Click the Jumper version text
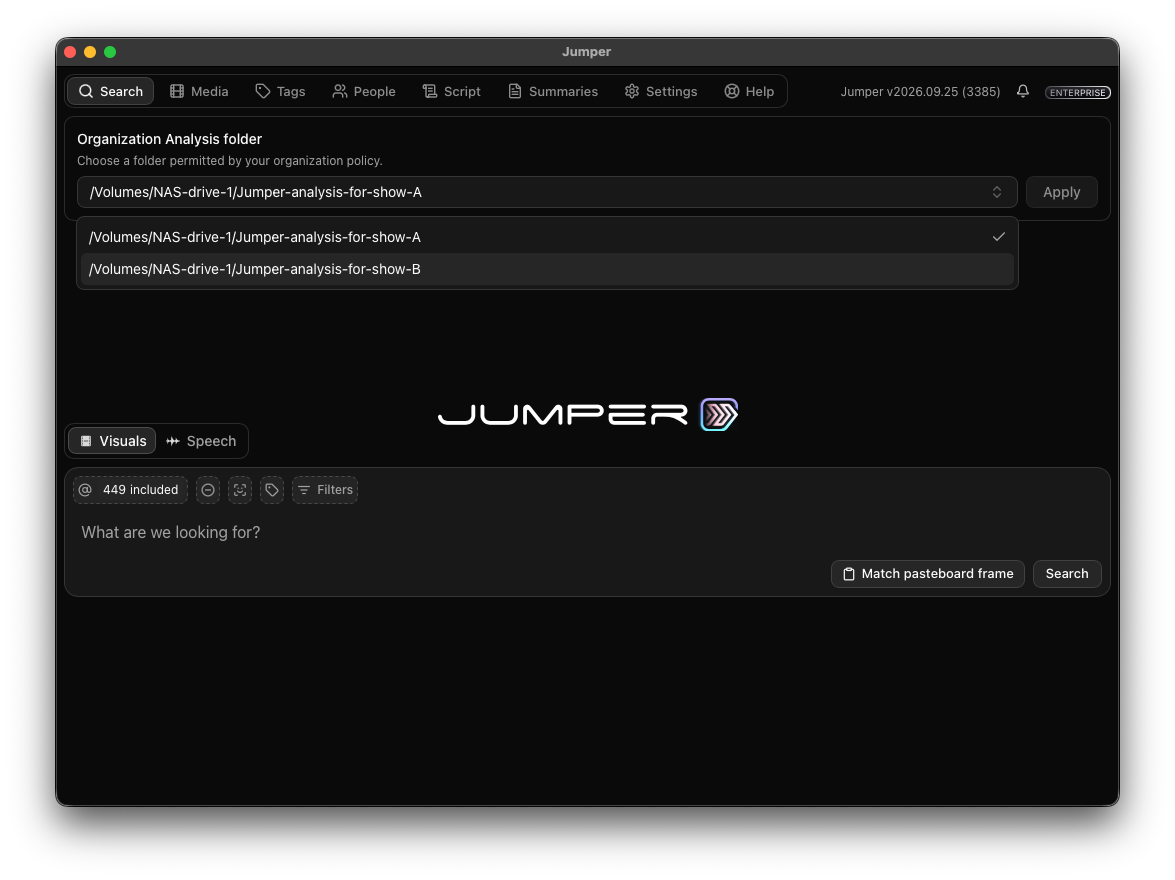The height and width of the screenshot is (880, 1175). pos(920,91)
